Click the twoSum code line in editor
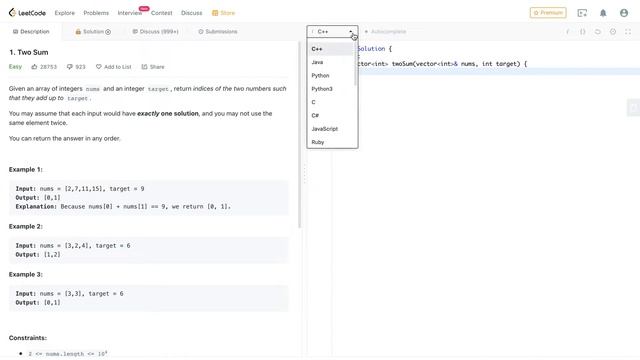640x360 pixels. tap(442, 64)
